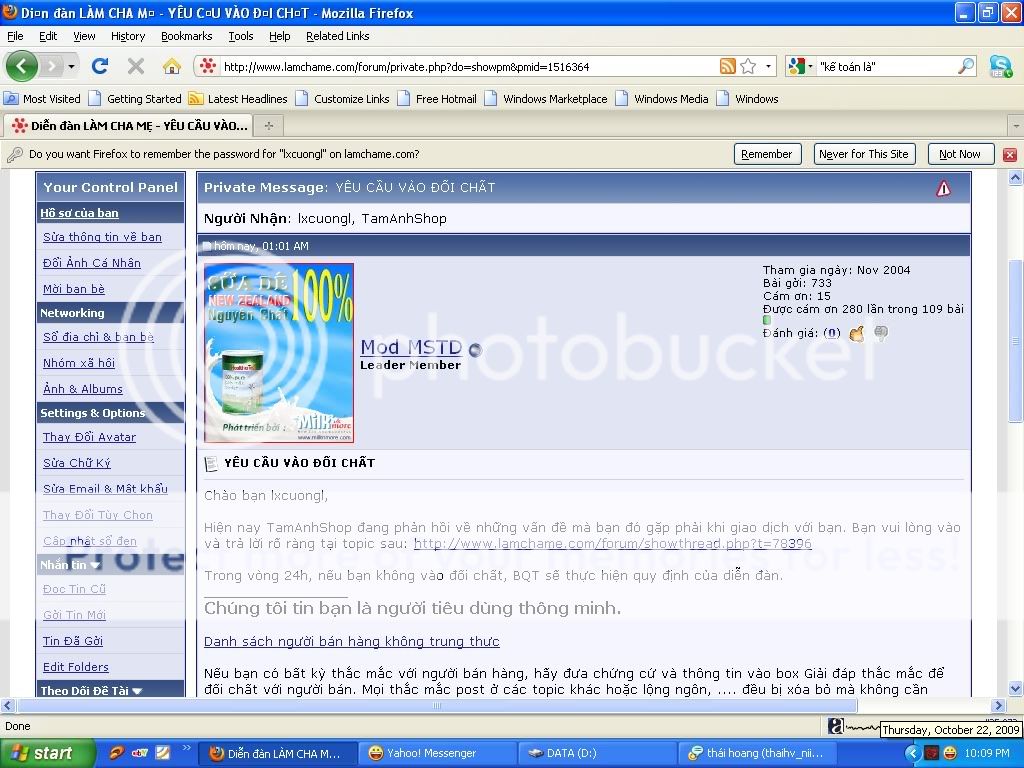Report this message via warning triangle icon
Viewport: 1024px width, 768px height.
pyautogui.click(x=943, y=188)
